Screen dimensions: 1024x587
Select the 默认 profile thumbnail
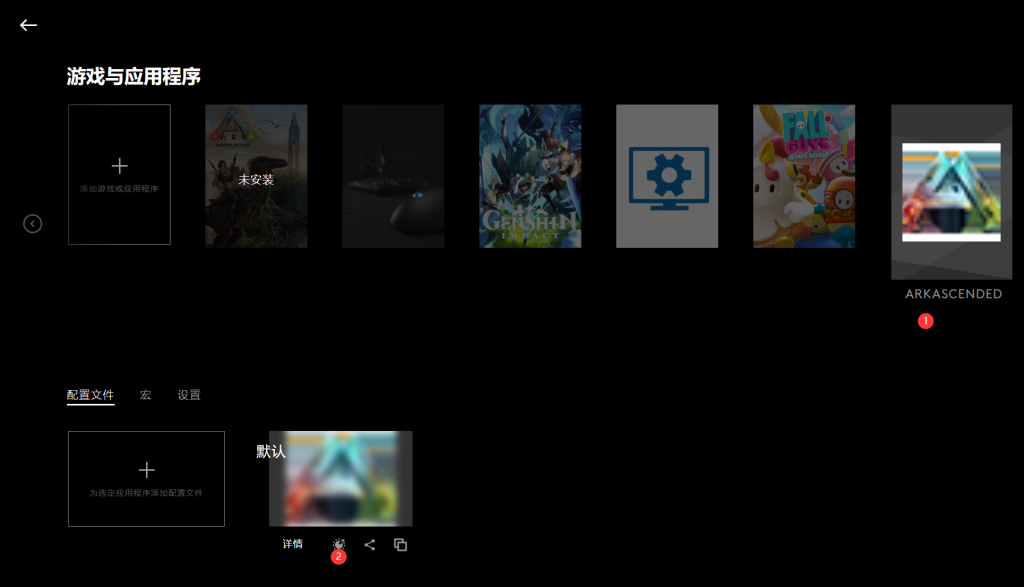click(340, 479)
